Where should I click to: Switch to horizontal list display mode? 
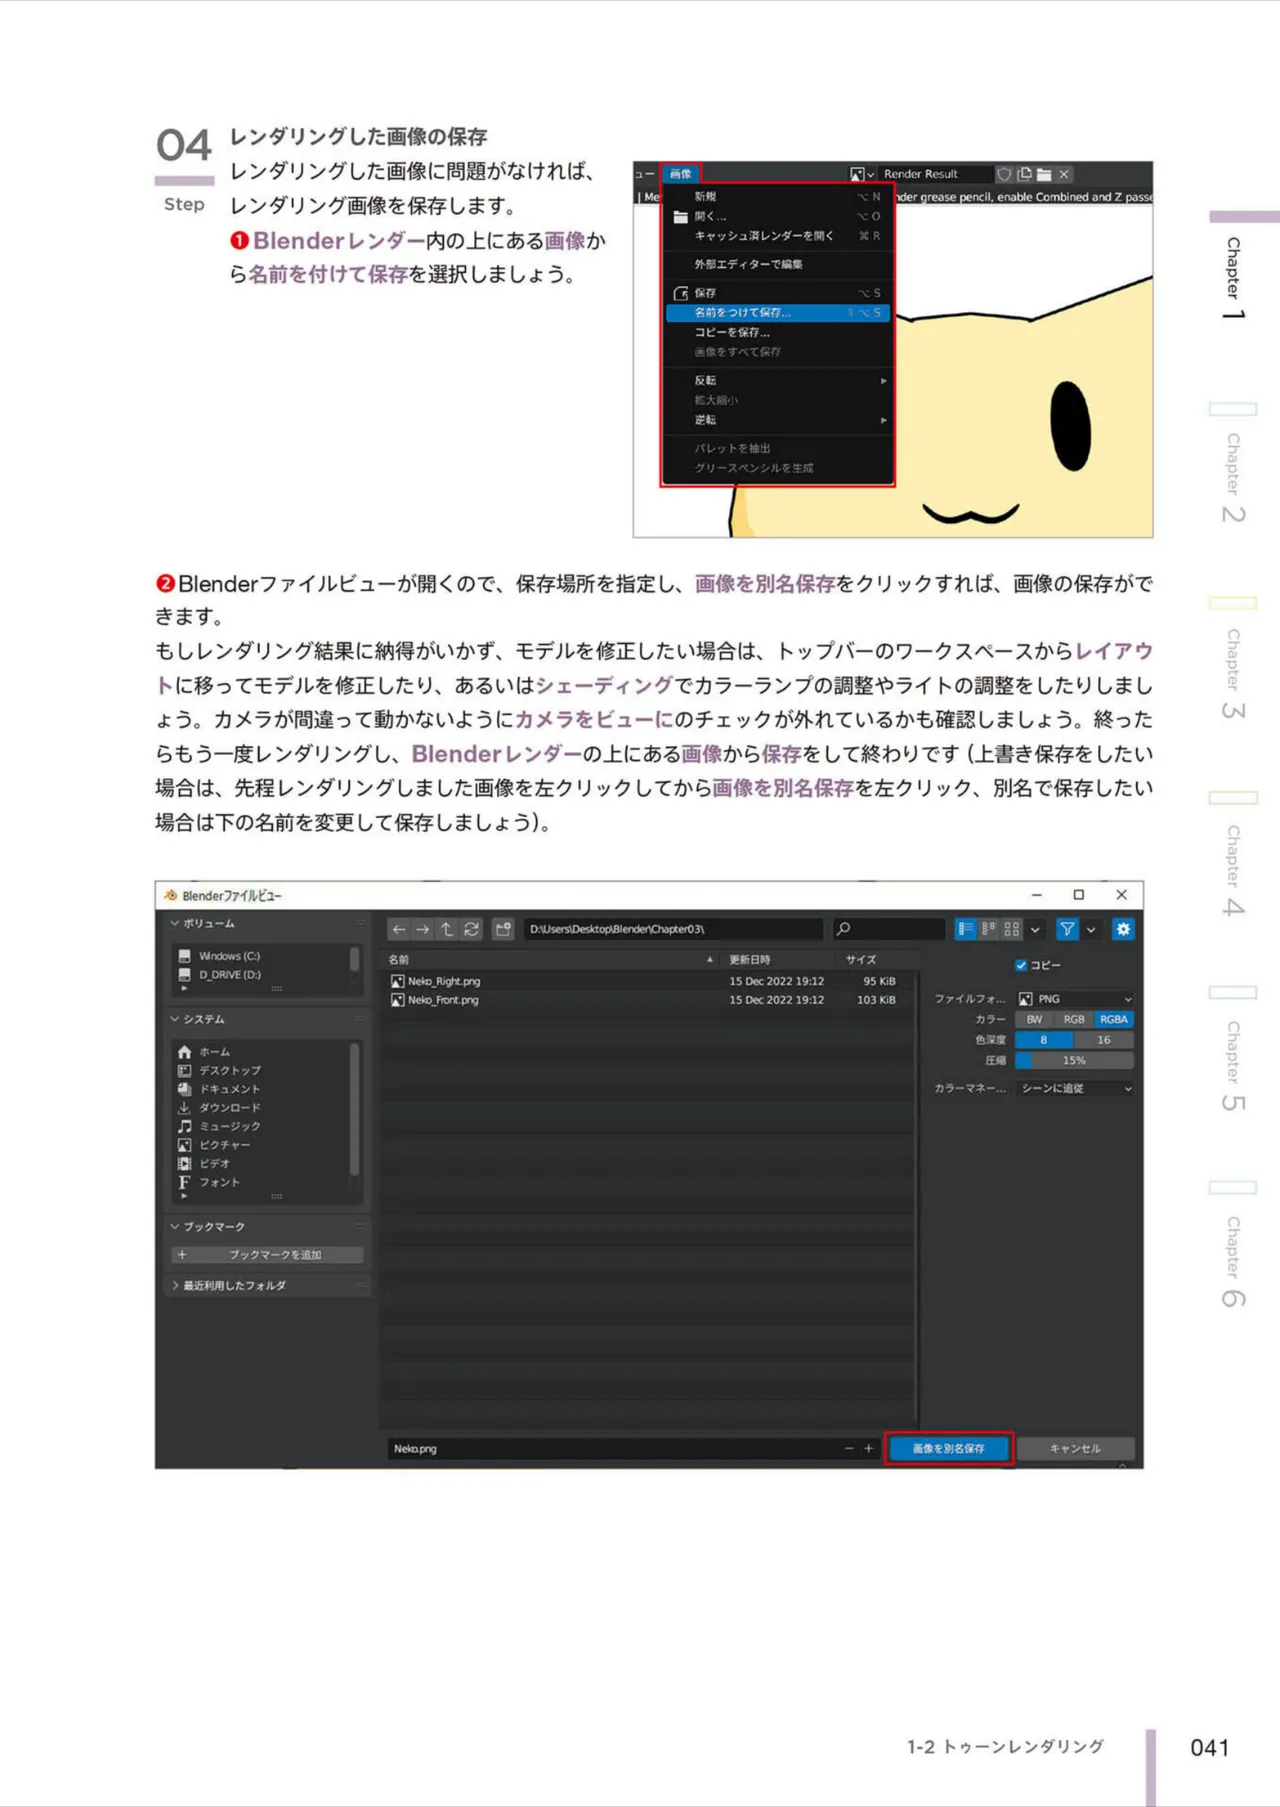click(x=988, y=929)
